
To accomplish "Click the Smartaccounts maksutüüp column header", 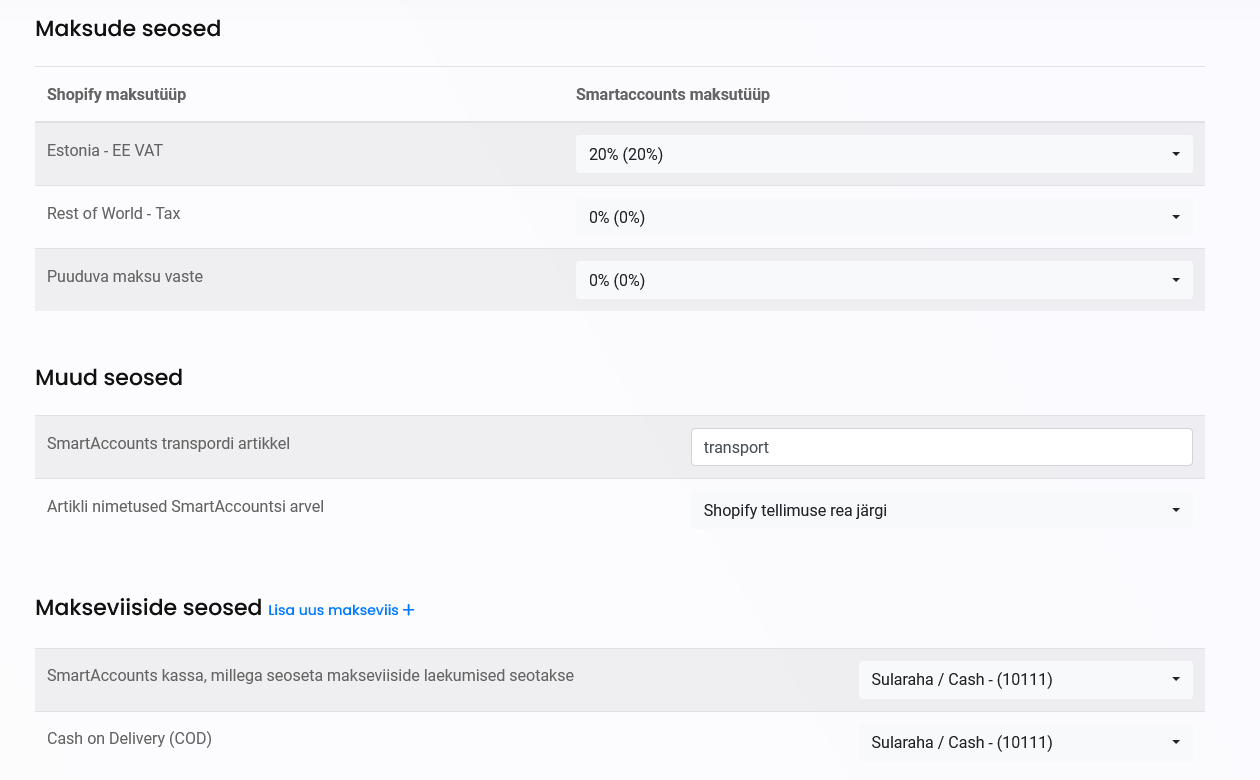I will [x=672, y=95].
